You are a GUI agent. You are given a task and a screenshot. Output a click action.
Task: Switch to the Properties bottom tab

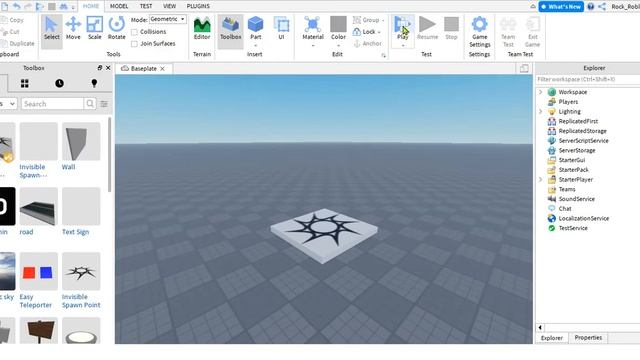pyautogui.click(x=588, y=338)
